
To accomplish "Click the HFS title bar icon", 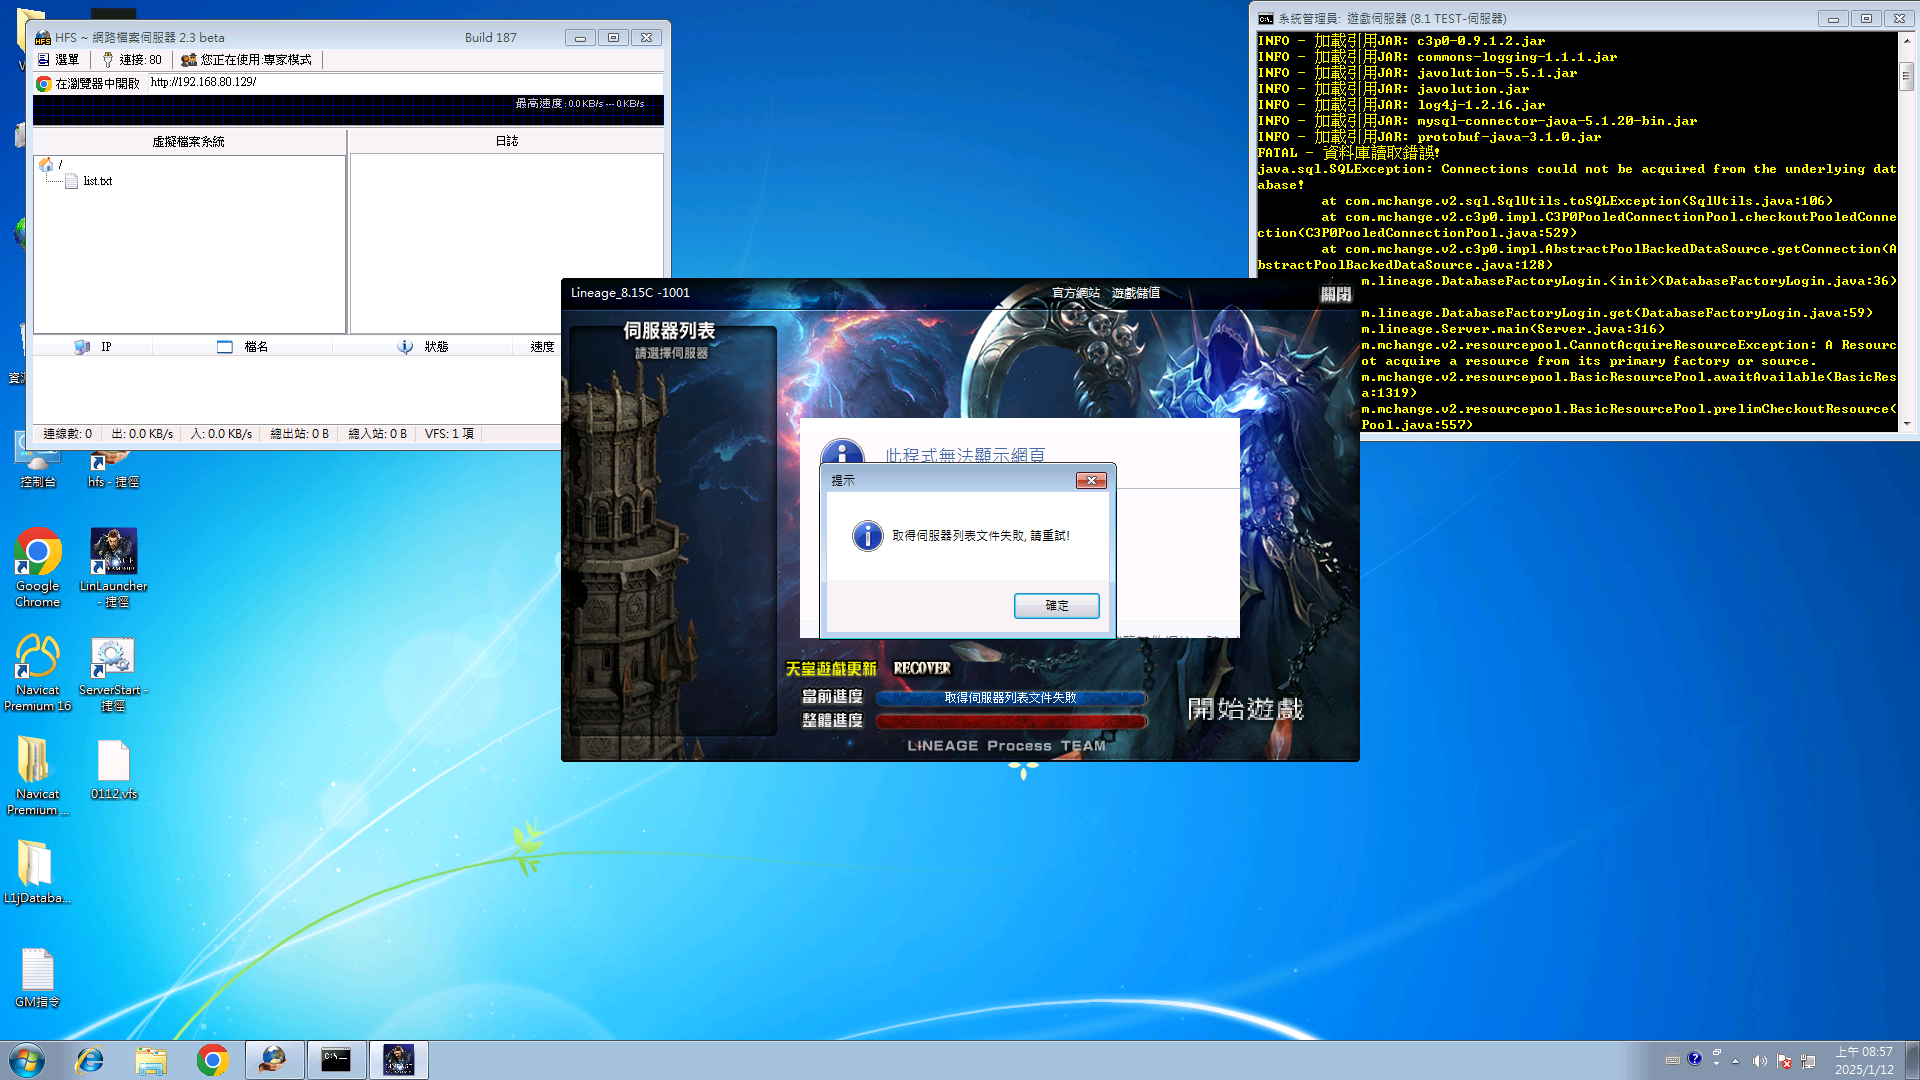I will (43, 38).
